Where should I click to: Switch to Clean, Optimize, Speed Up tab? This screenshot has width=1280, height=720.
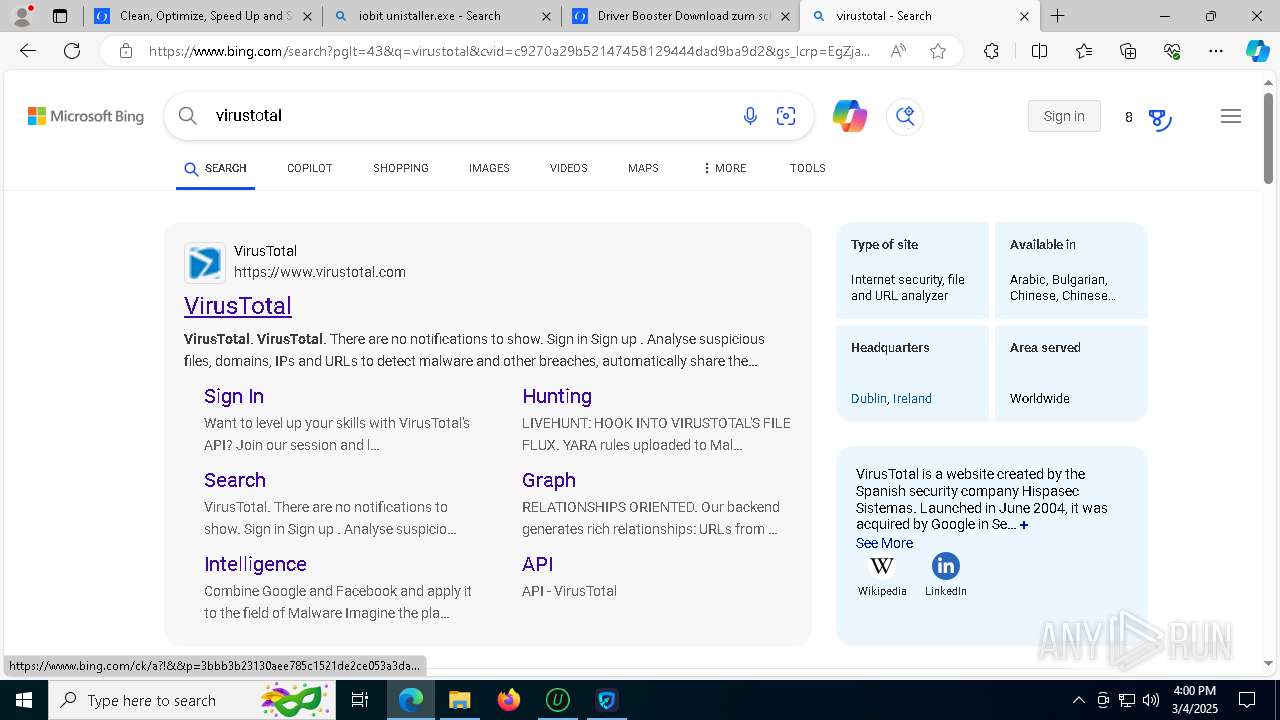coord(203,16)
